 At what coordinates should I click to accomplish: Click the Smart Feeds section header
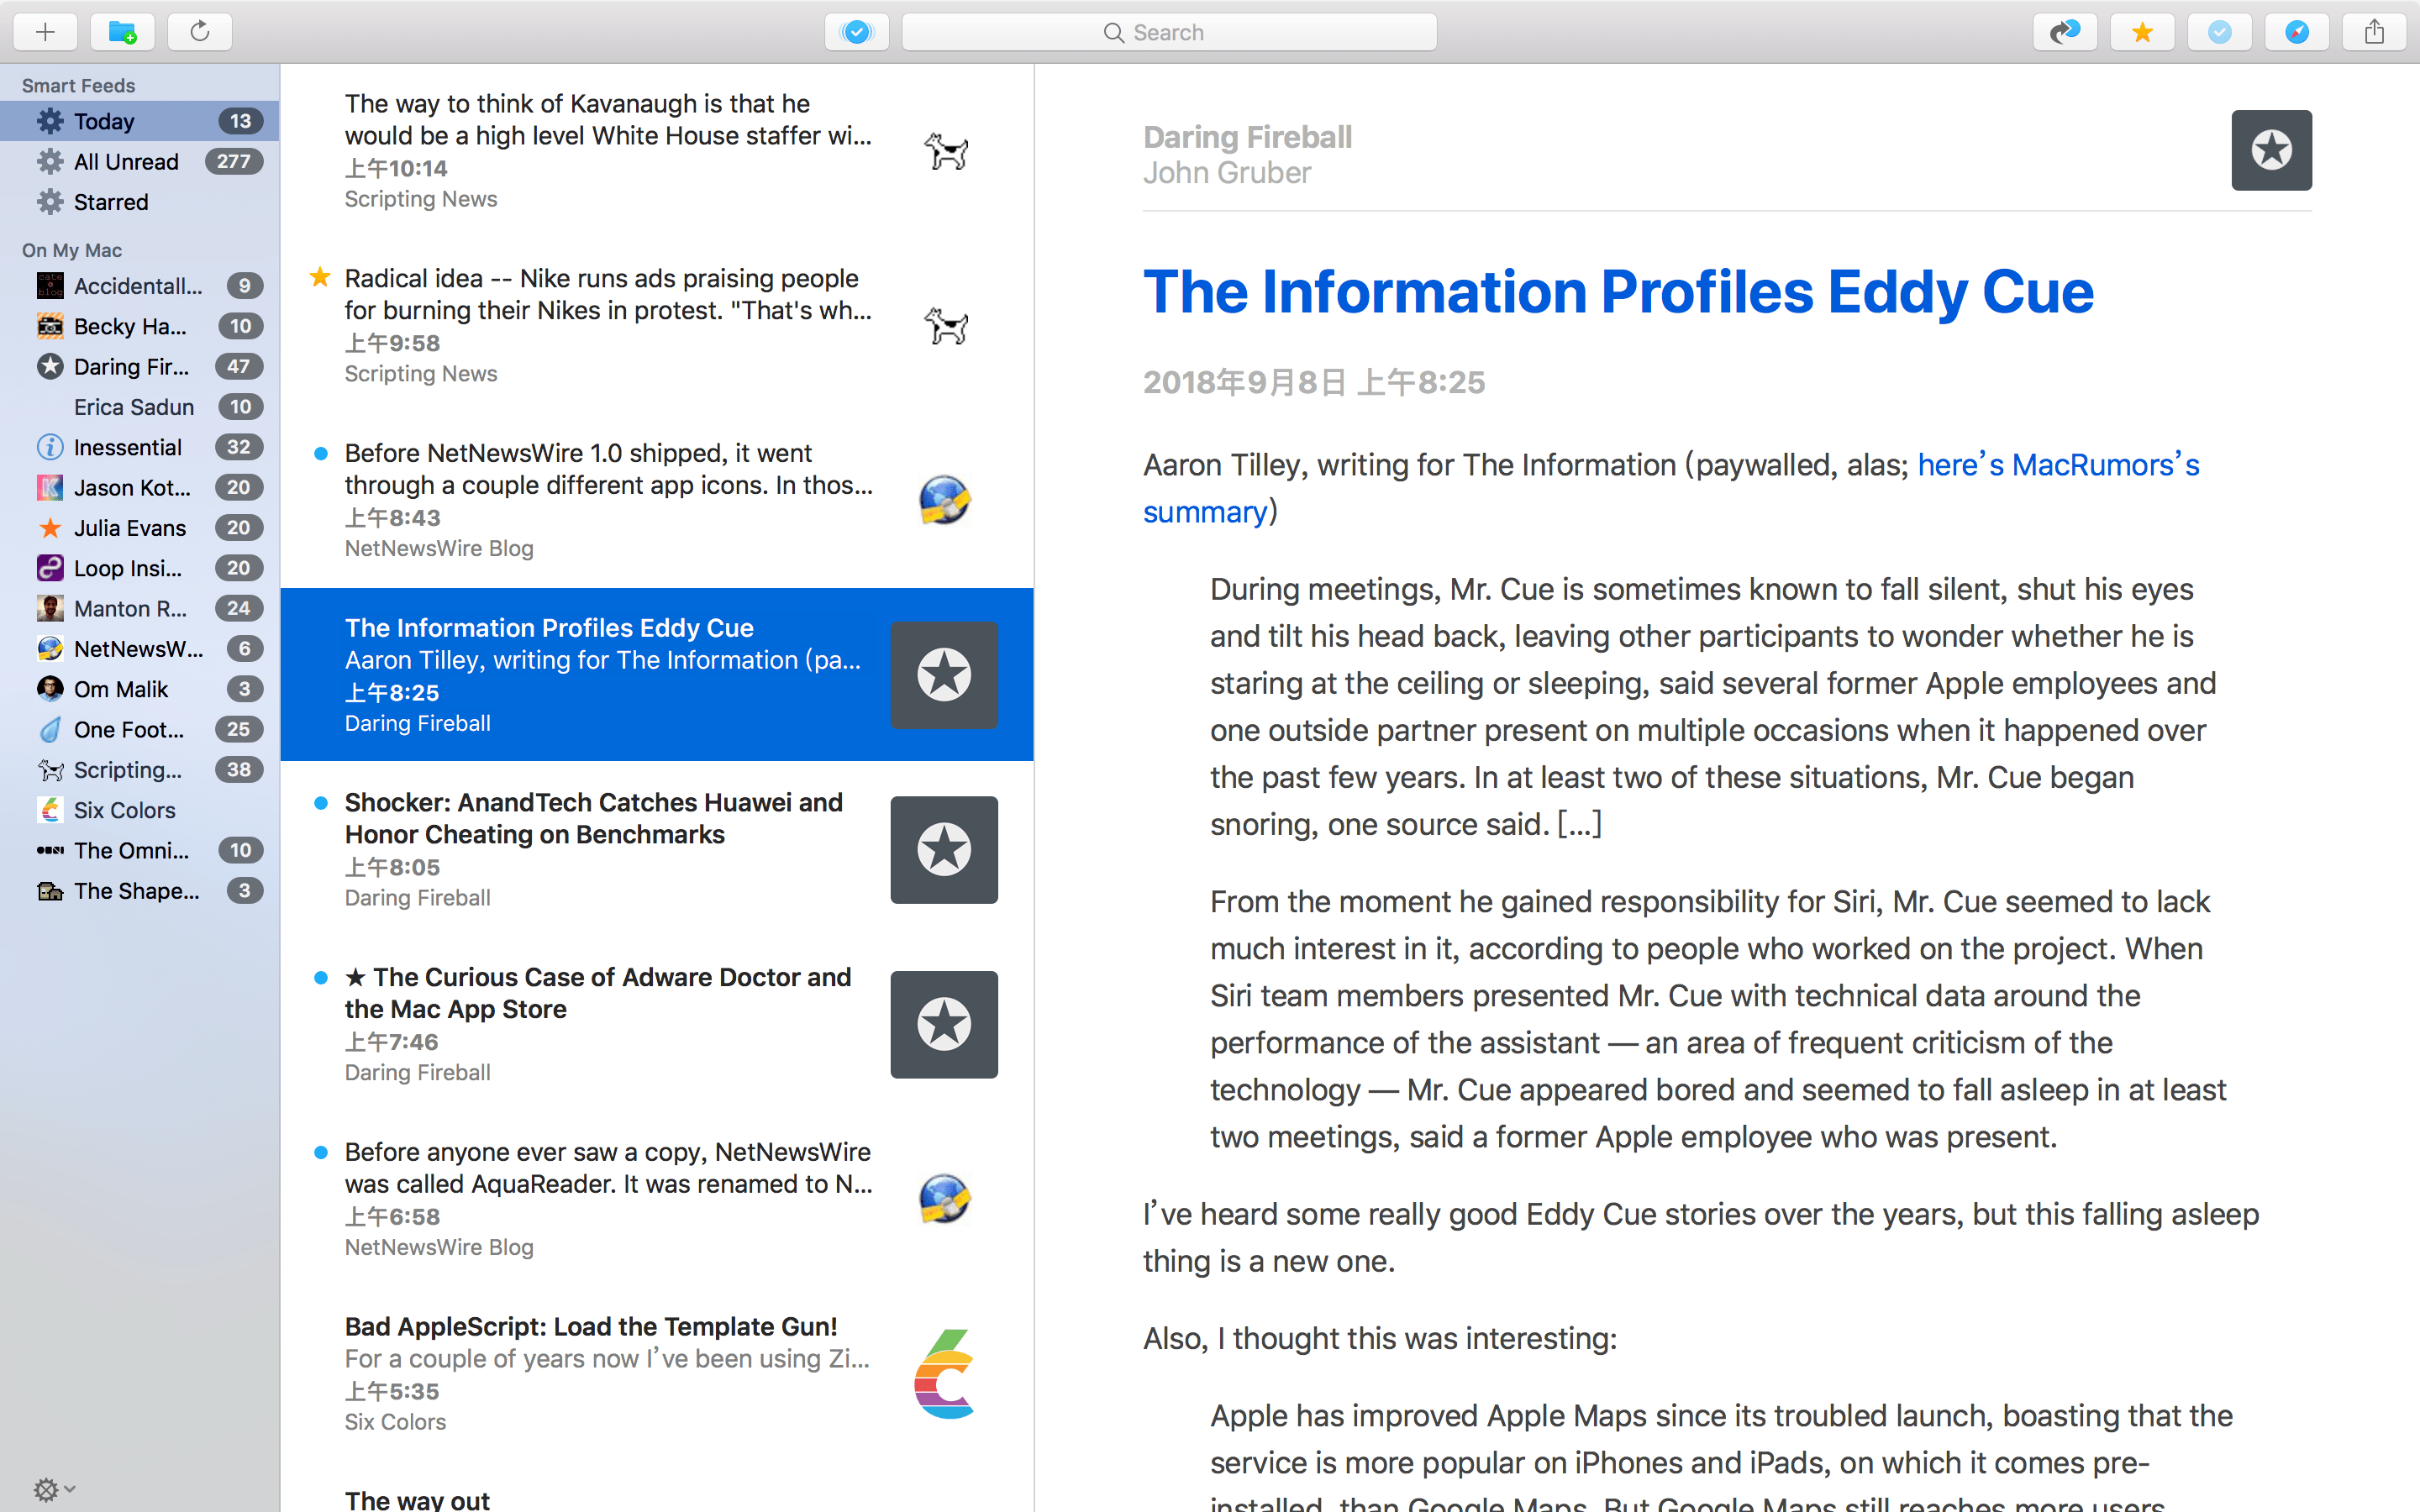[78, 86]
